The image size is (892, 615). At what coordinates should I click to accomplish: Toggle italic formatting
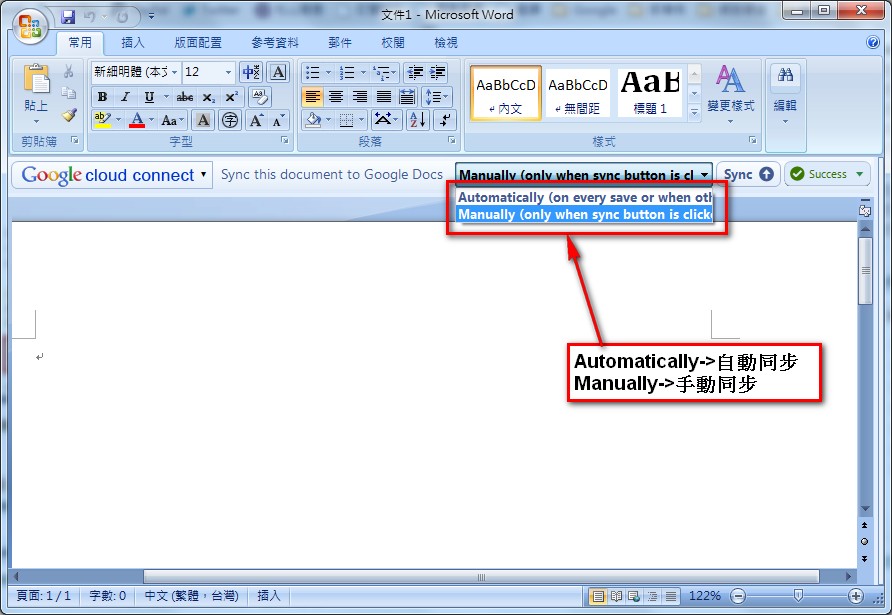(x=125, y=97)
